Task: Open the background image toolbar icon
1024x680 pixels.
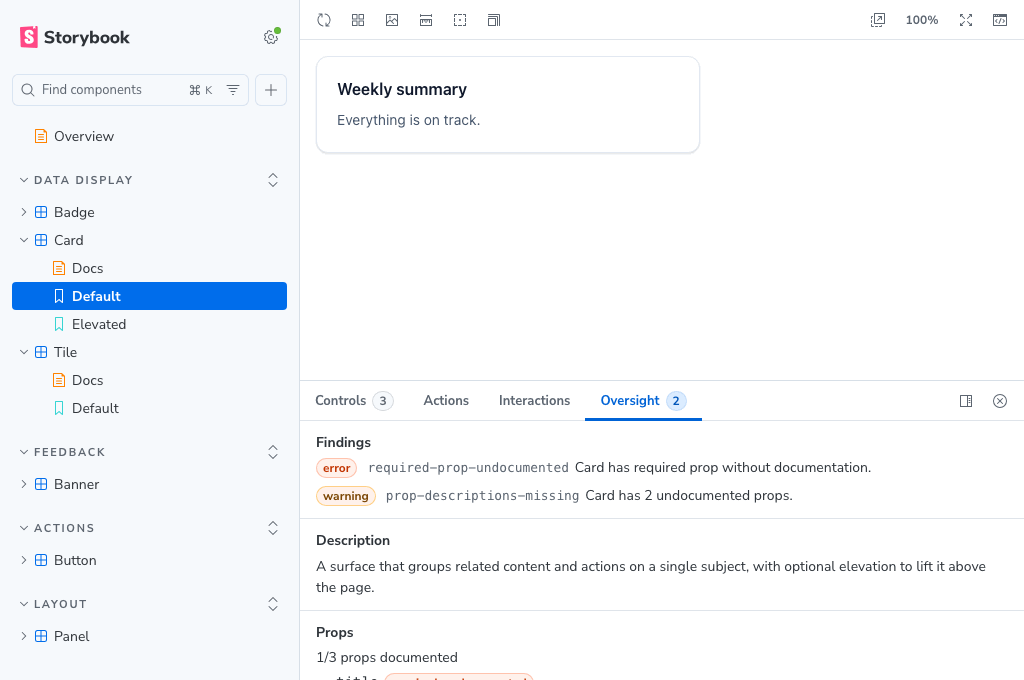Action: [x=392, y=20]
